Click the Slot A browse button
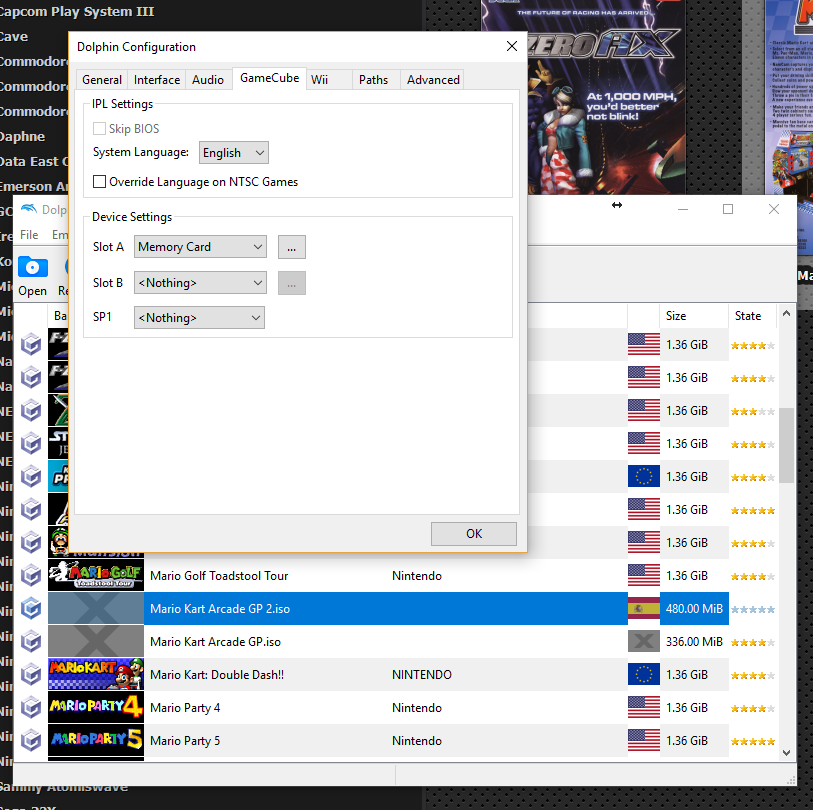The width and height of the screenshot is (813, 810). coord(292,247)
